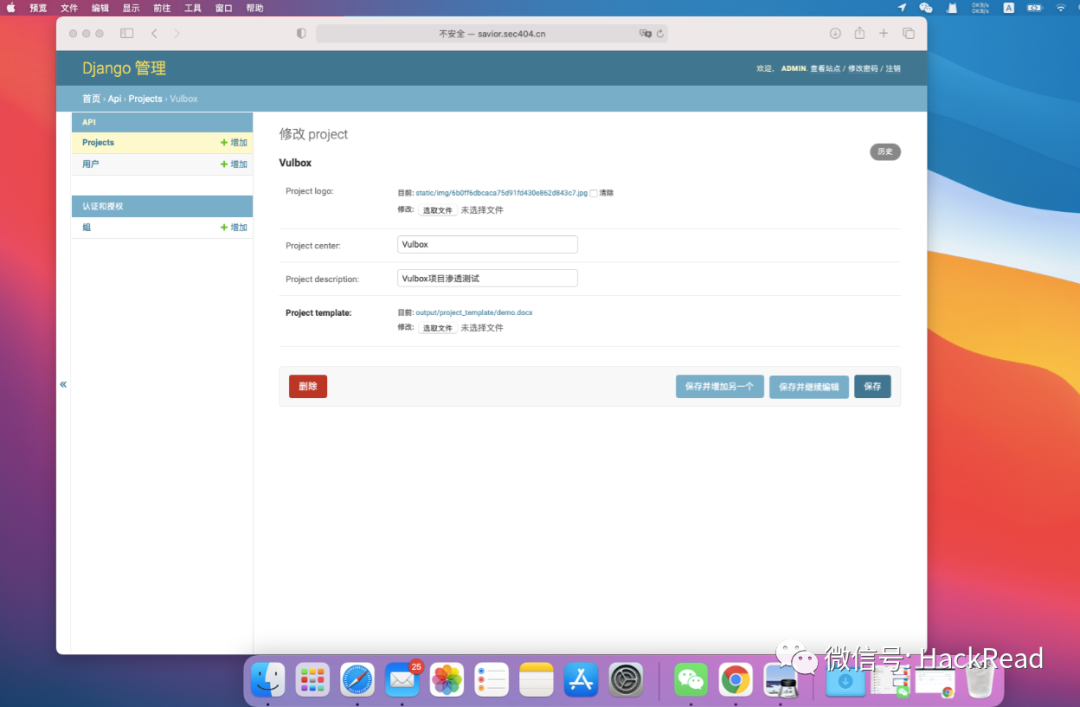Open the Safari downloads icon
Image resolution: width=1080 pixels, height=707 pixels.
pos(835,33)
